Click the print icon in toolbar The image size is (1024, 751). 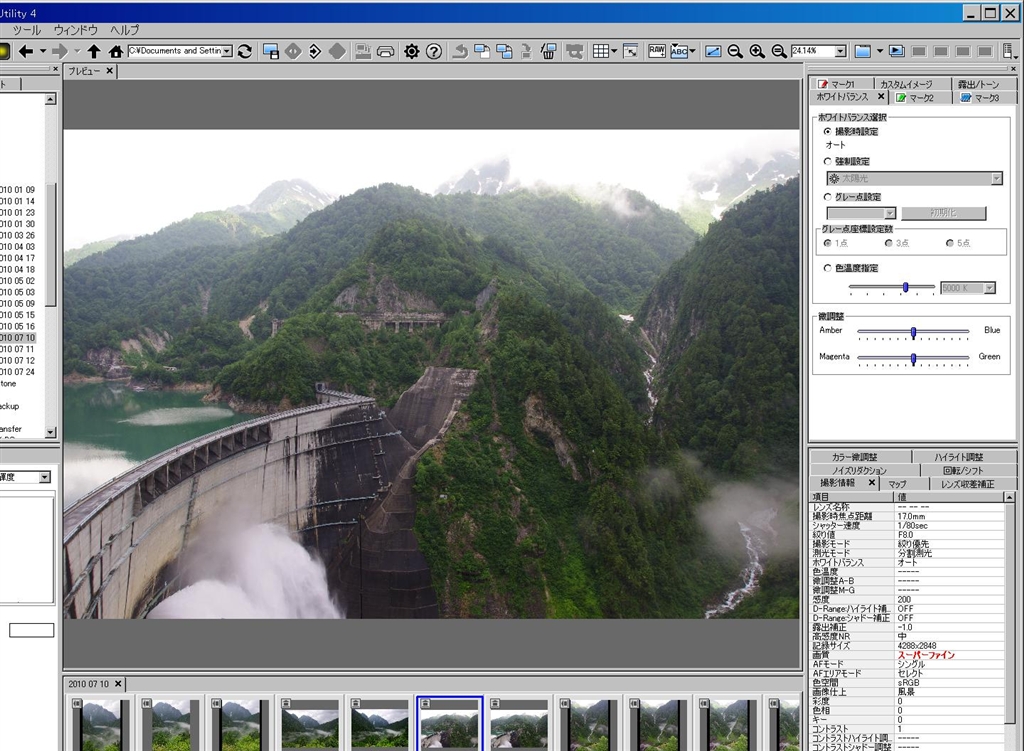coord(385,51)
